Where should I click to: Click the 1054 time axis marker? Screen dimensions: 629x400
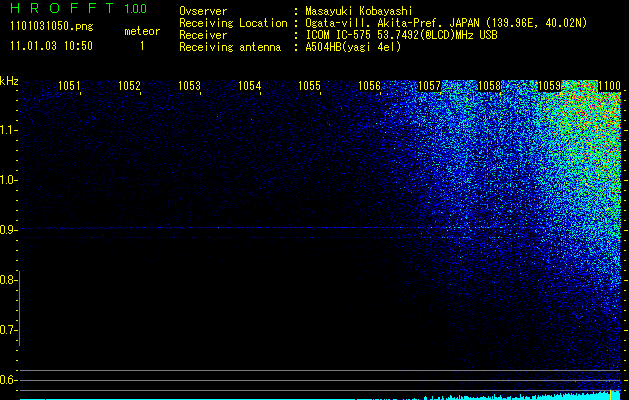pyautogui.click(x=250, y=86)
